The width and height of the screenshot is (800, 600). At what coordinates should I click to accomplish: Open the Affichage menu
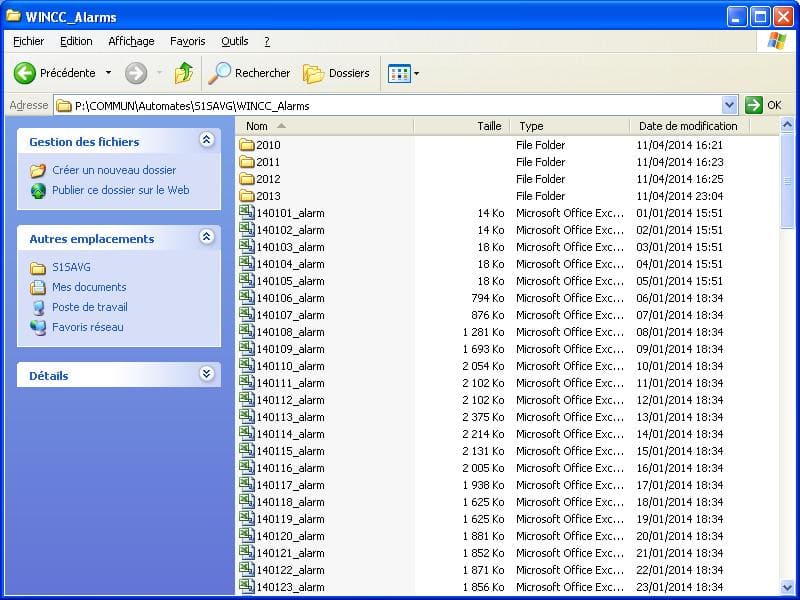[131, 41]
